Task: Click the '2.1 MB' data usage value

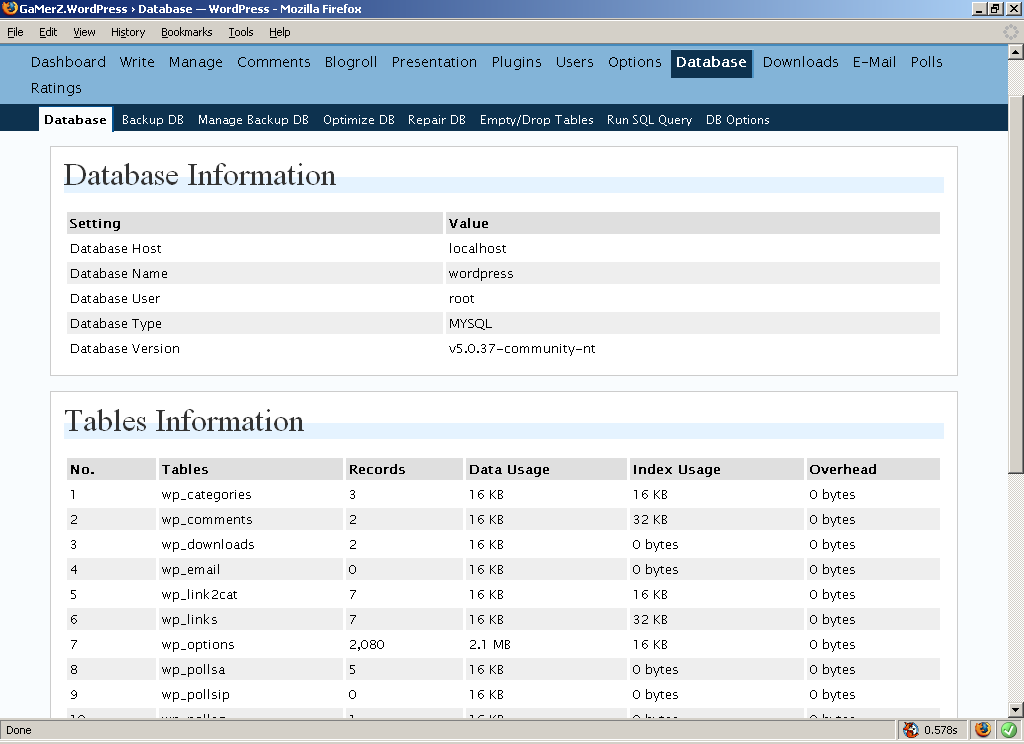Action: tap(490, 645)
